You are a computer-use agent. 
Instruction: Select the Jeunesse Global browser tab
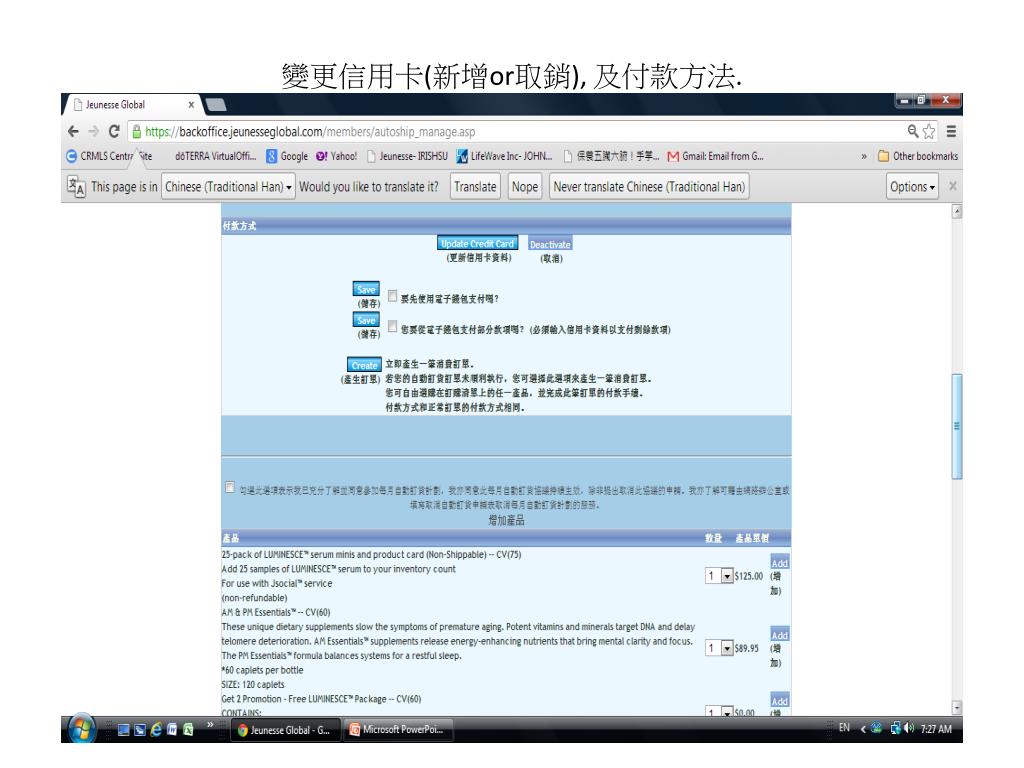(134, 104)
